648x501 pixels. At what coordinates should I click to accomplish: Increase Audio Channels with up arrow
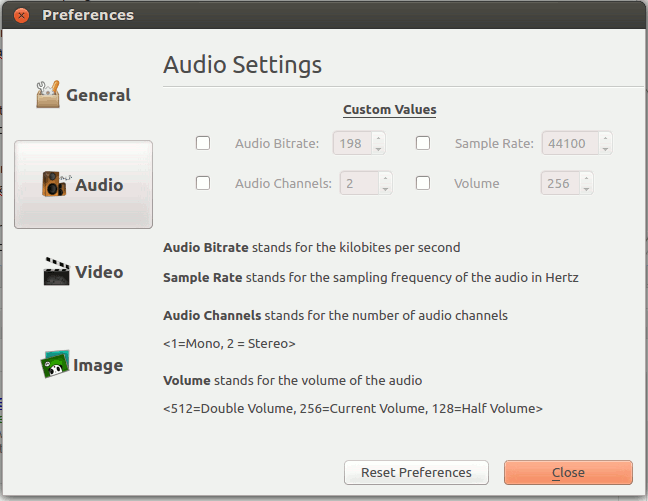pyautogui.click(x=385, y=178)
